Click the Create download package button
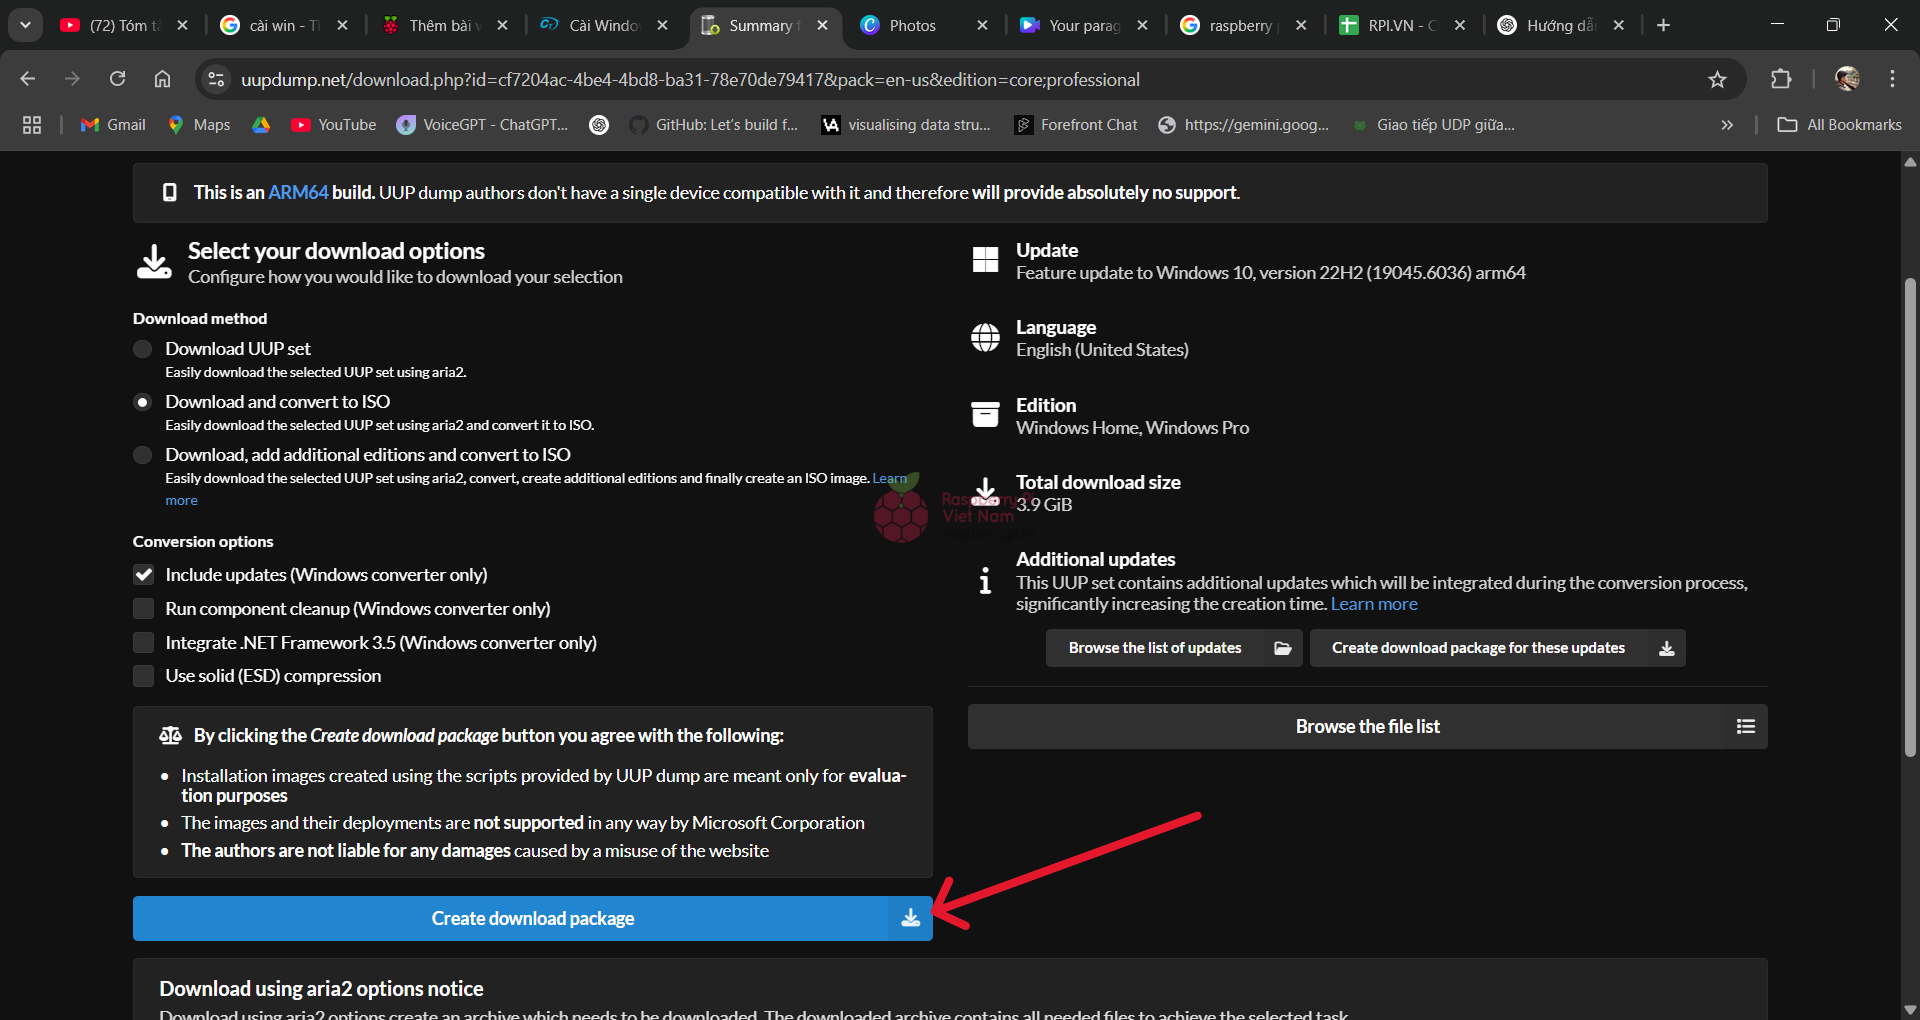 click(x=532, y=918)
